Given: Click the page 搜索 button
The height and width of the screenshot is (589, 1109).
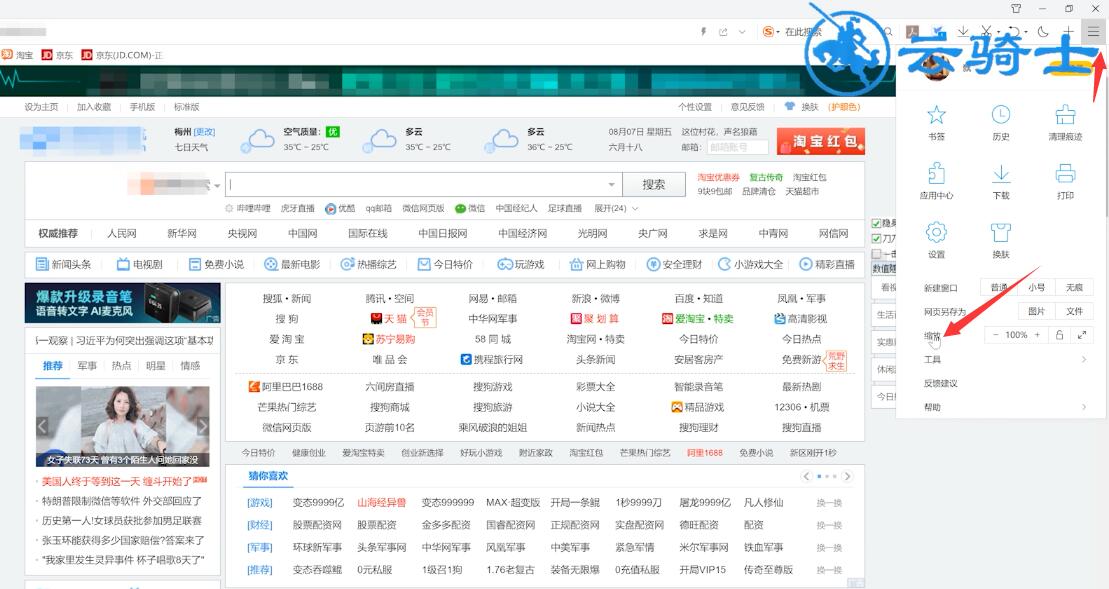Looking at the screenshot, I should [654, 185].
